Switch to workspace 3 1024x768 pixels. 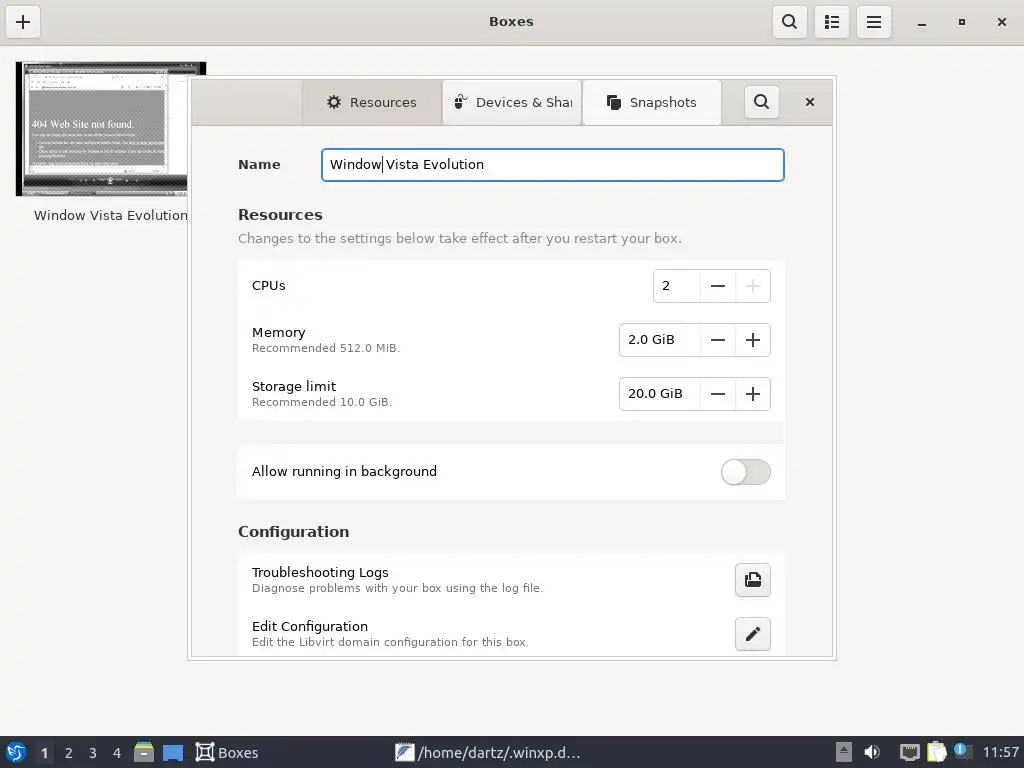pos(93,753)
